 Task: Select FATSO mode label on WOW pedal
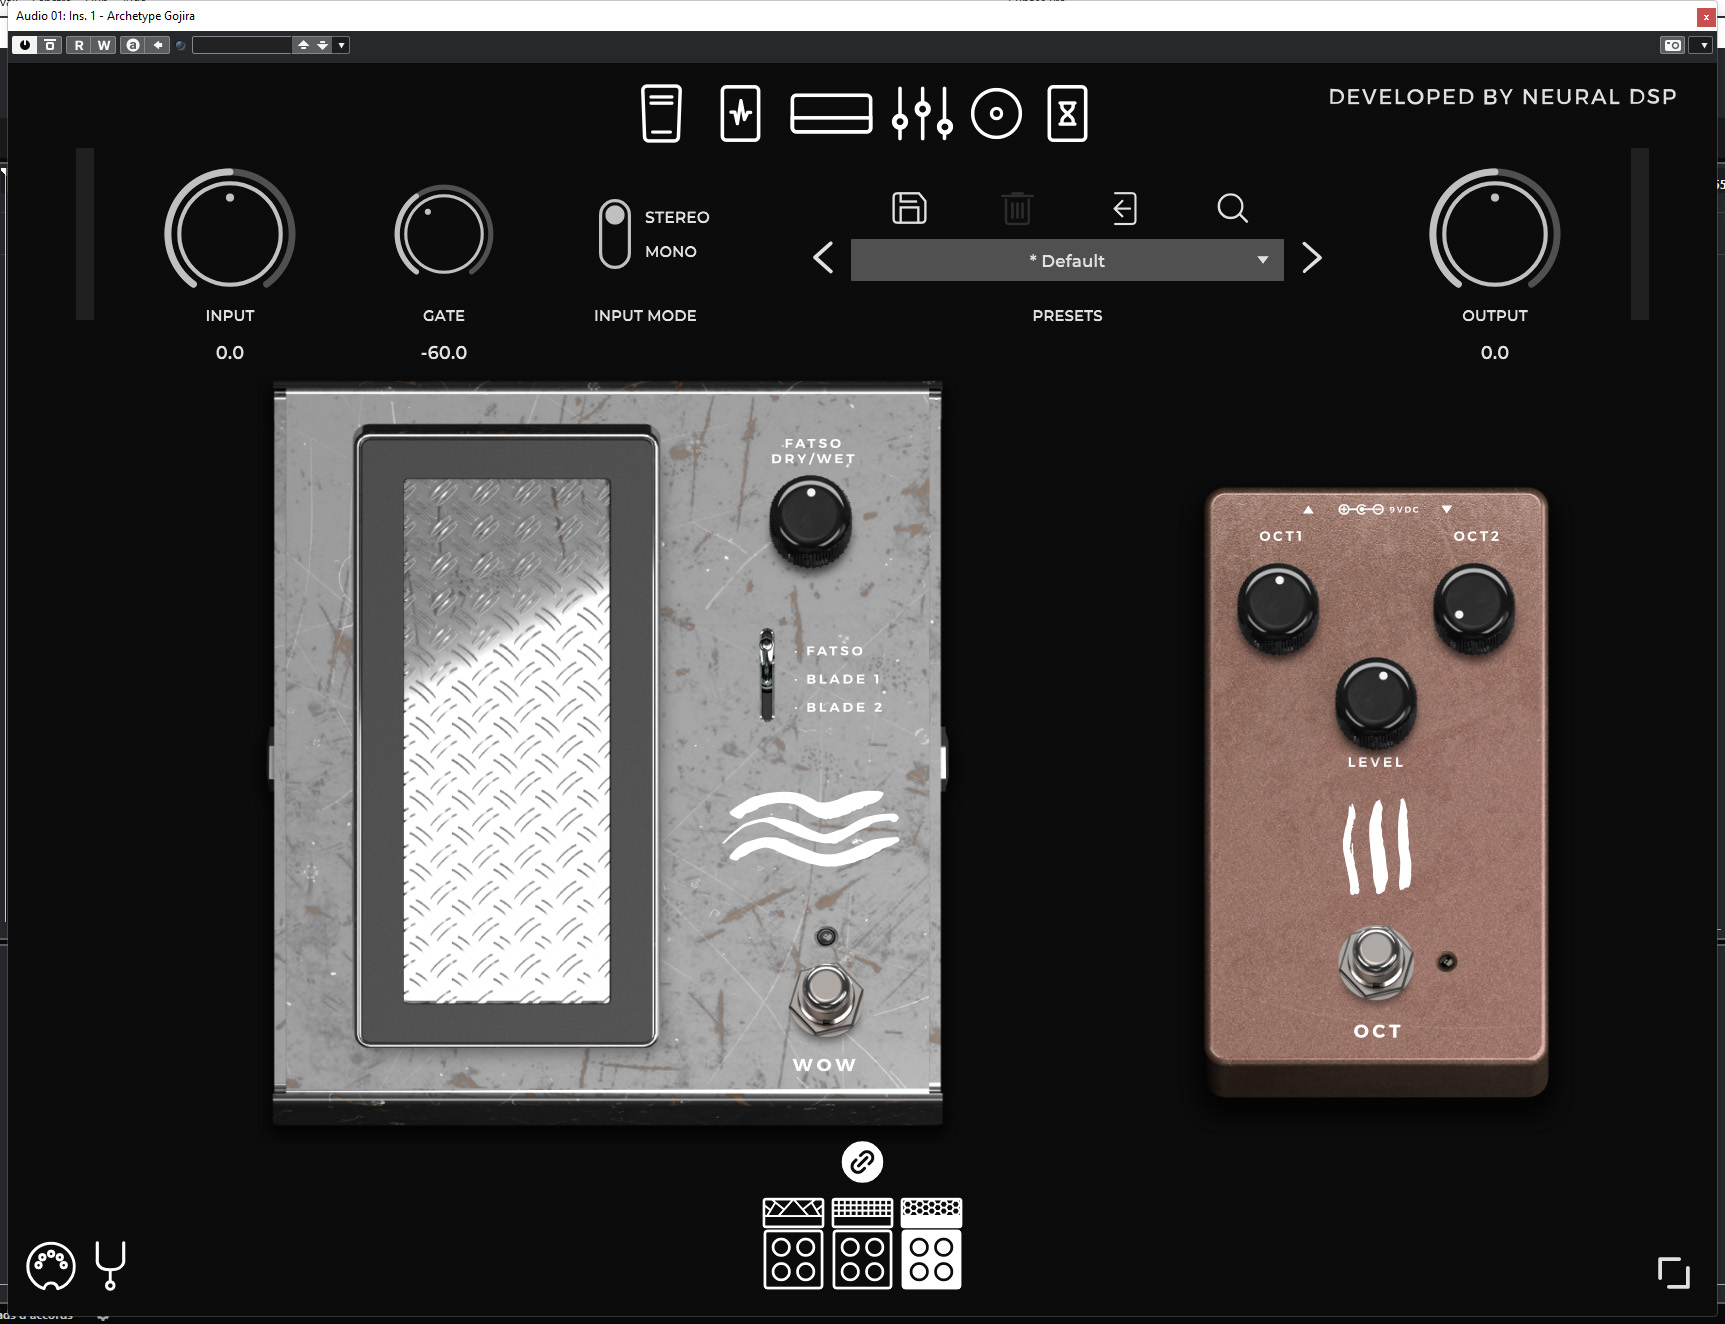[x=835, y=651]
